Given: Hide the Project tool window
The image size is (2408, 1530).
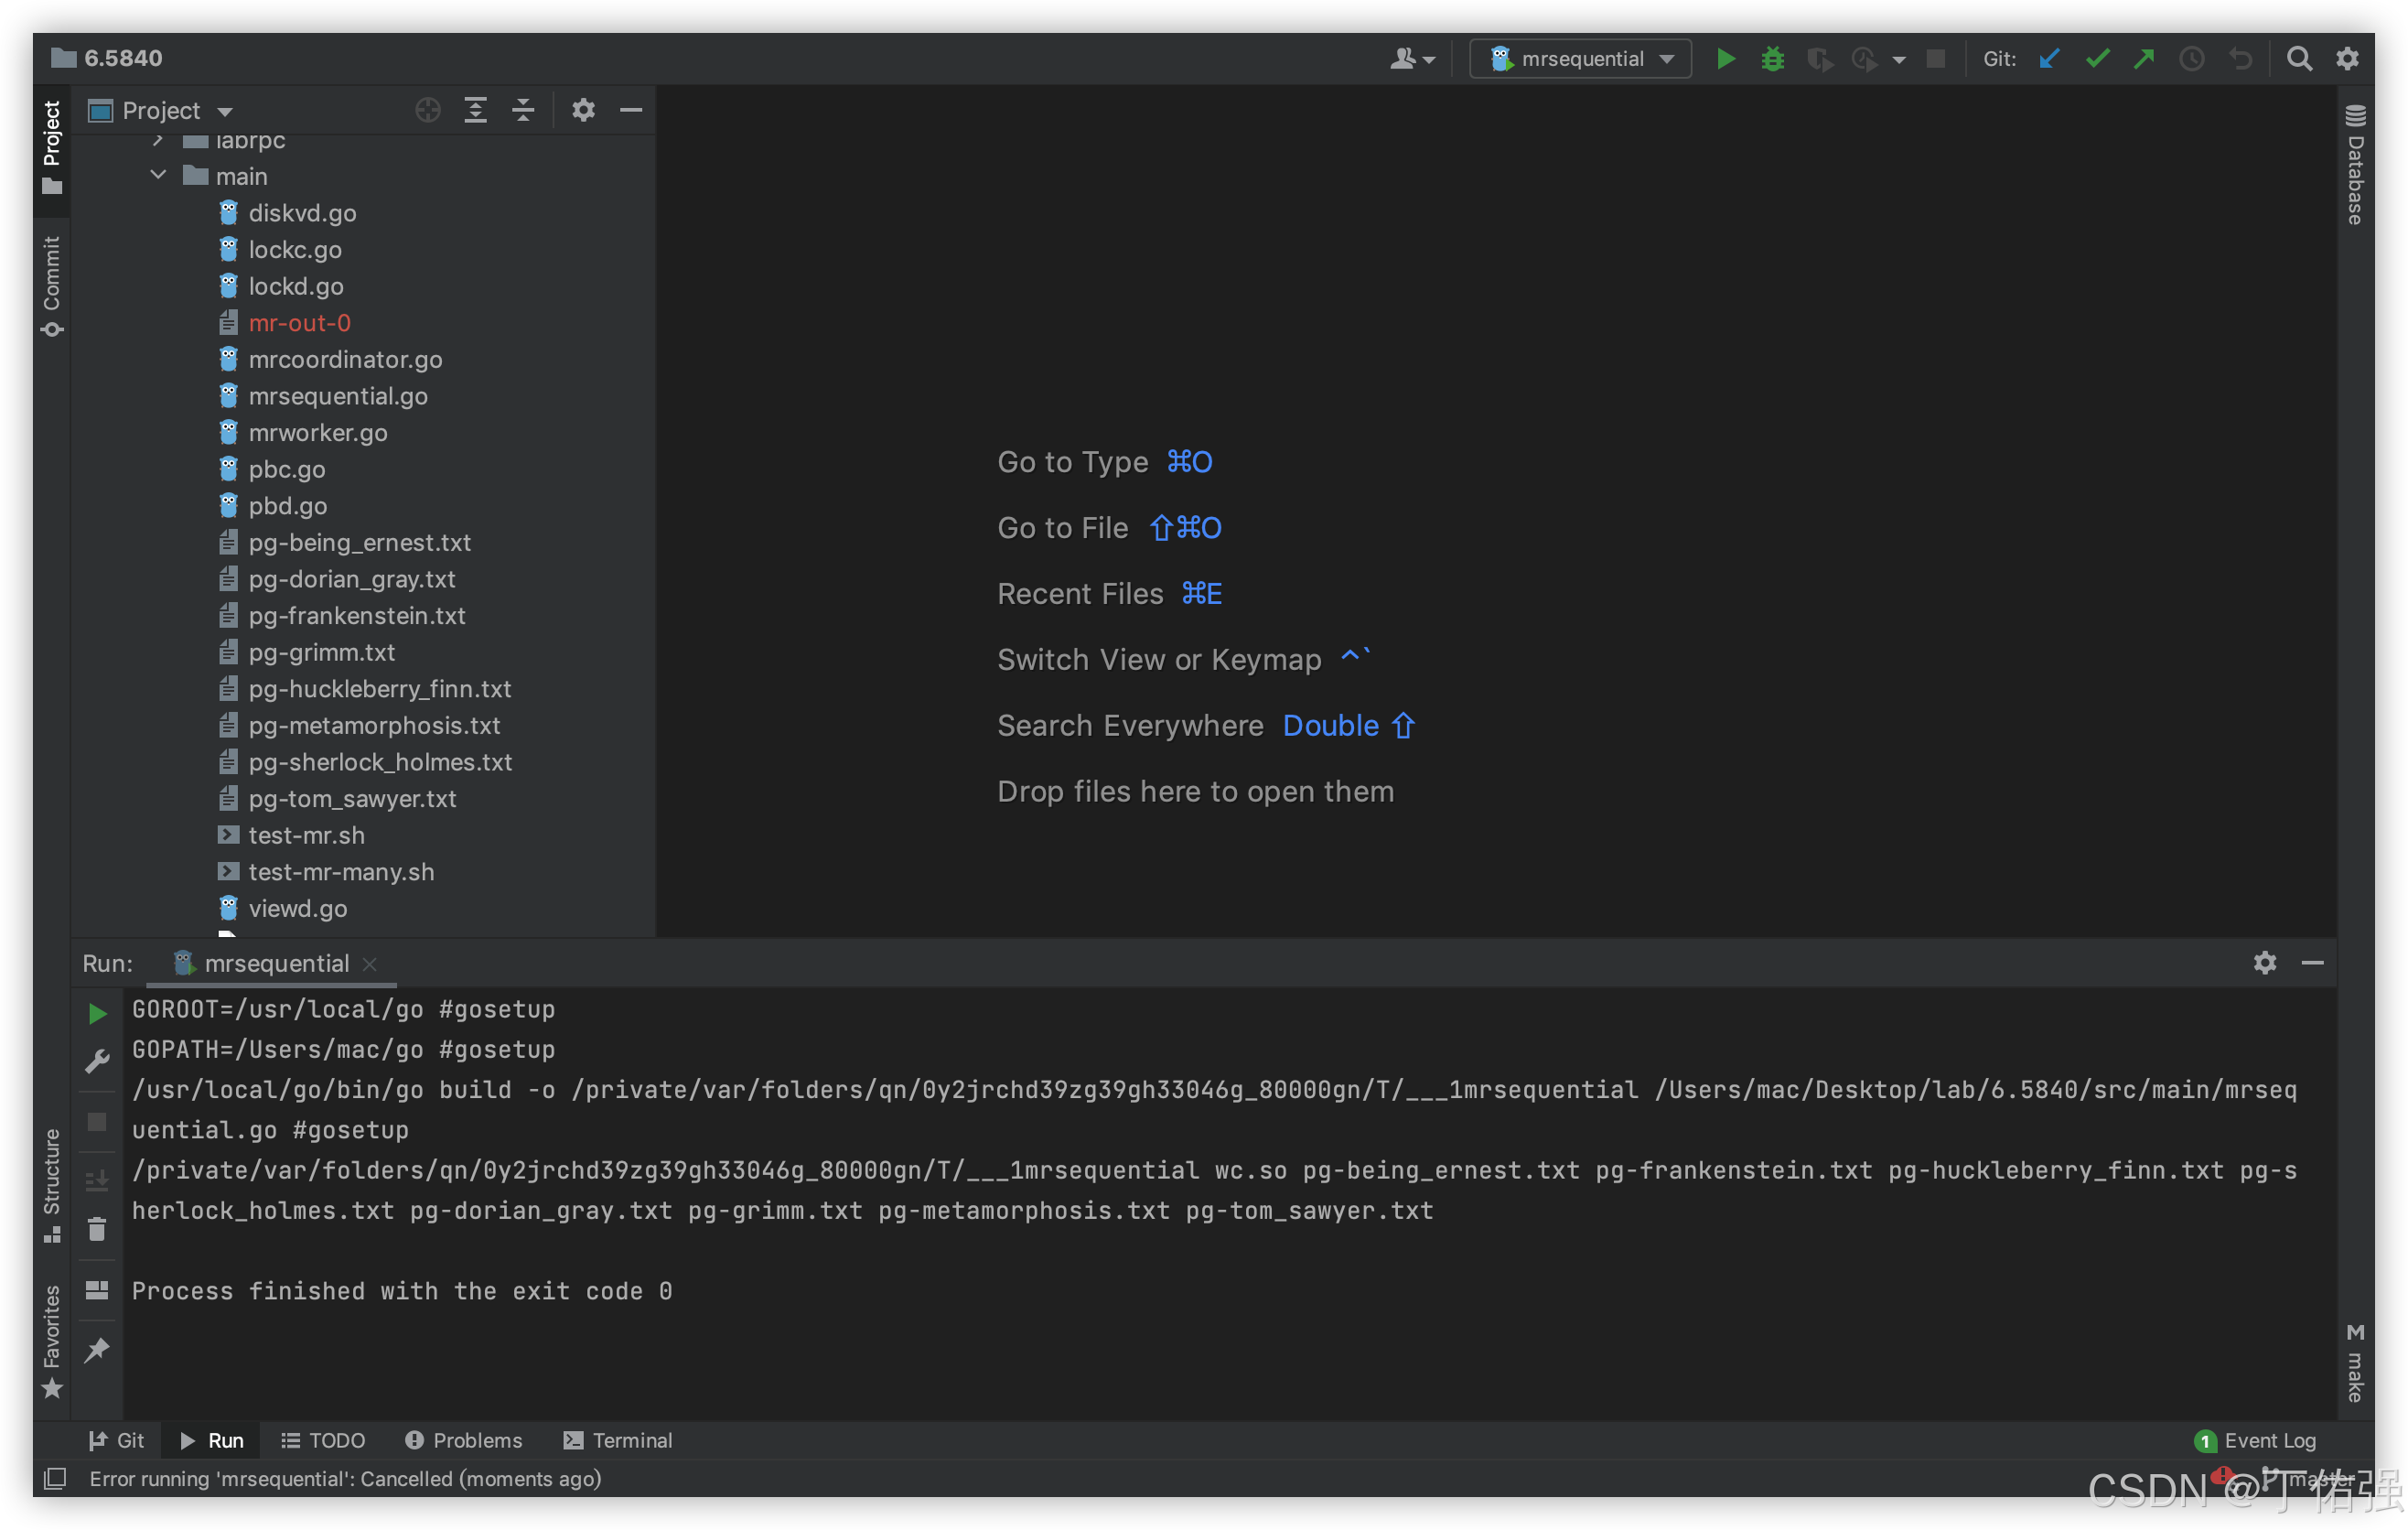Looking at the screenshot, I should 631,110.
